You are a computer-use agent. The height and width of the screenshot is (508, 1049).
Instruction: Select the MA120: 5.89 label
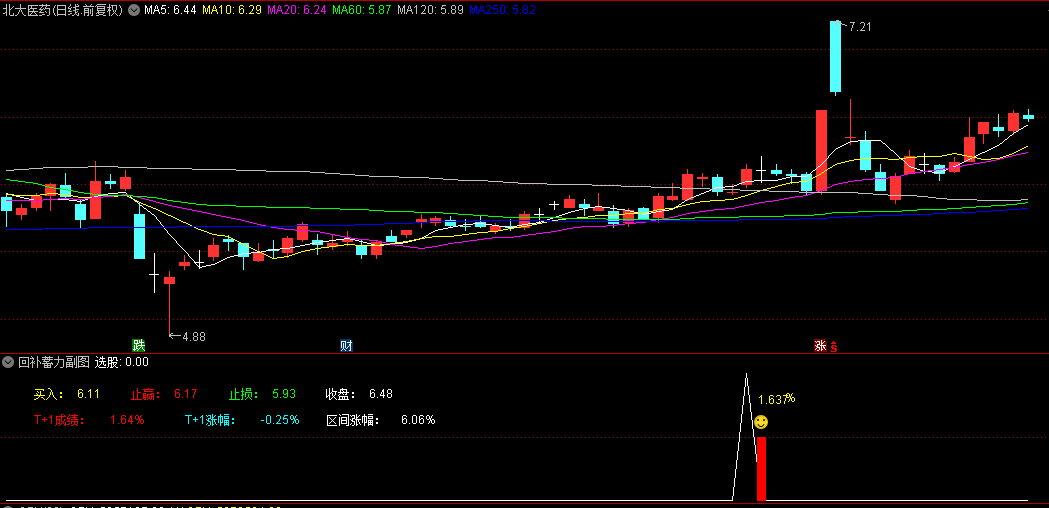[430, 10]
